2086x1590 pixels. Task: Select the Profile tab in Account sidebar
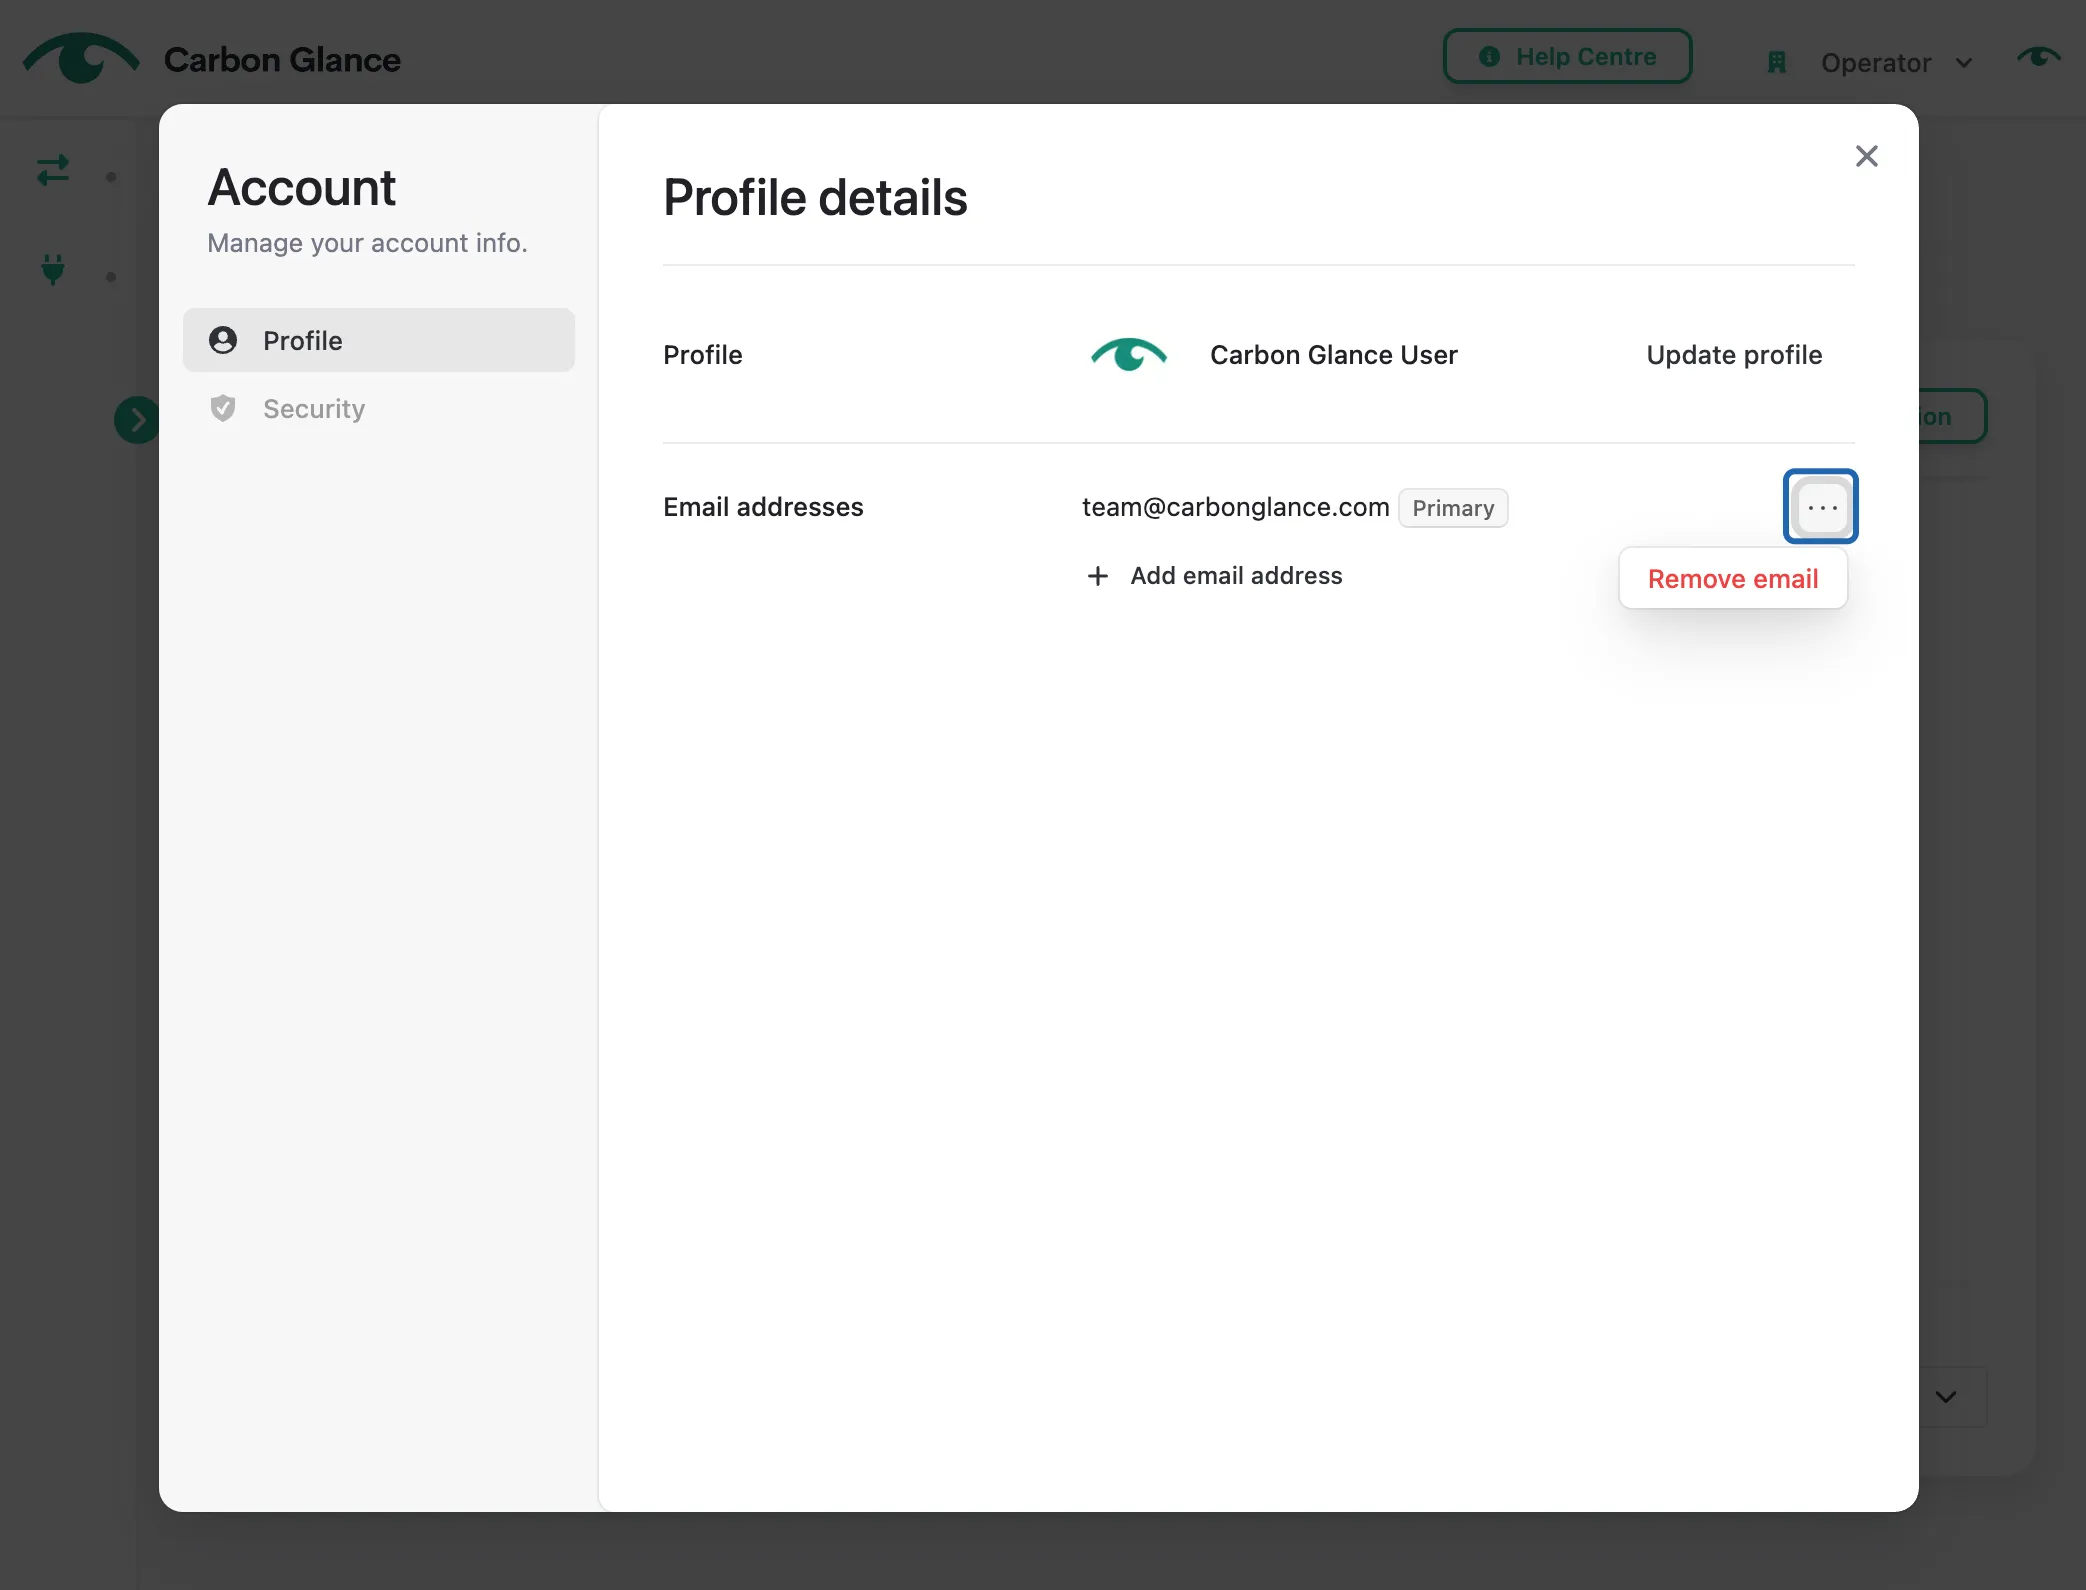point(379,340)
